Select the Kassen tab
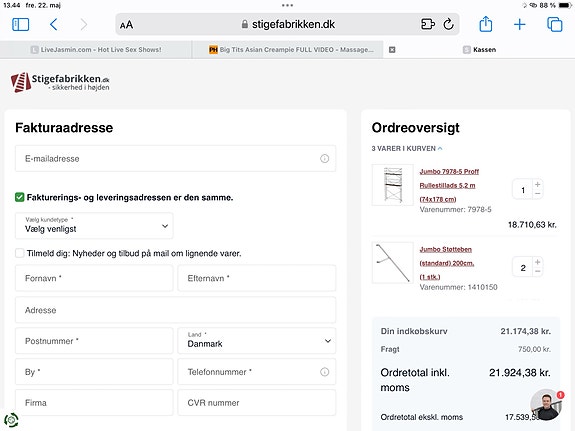The height and width of the screenshot is (431, 575). (x=479, y=50)
